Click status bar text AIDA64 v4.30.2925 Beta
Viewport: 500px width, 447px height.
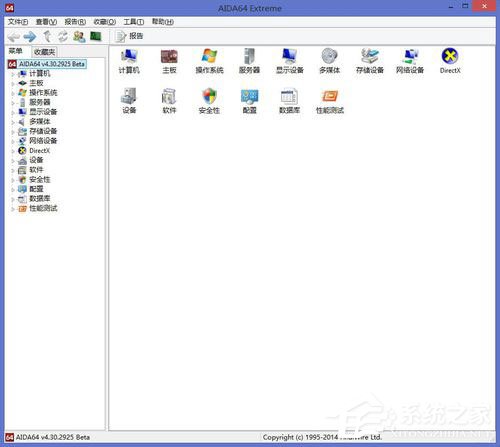pyautogui.click(x=53, y=437)
